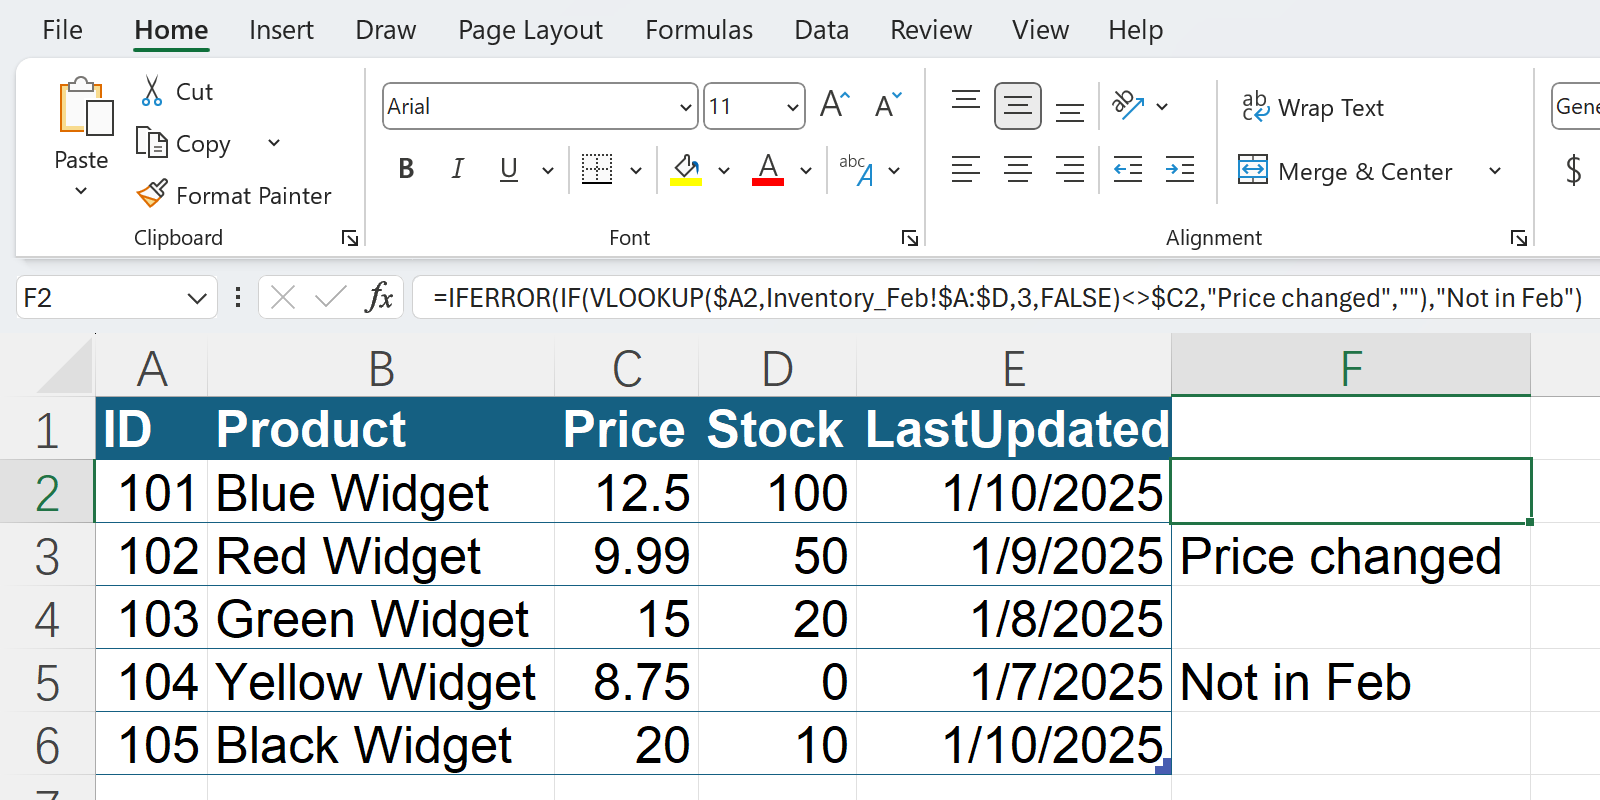The image size is (1600, 800).
Task: Expand the font size dropdown
Action: 792,107
